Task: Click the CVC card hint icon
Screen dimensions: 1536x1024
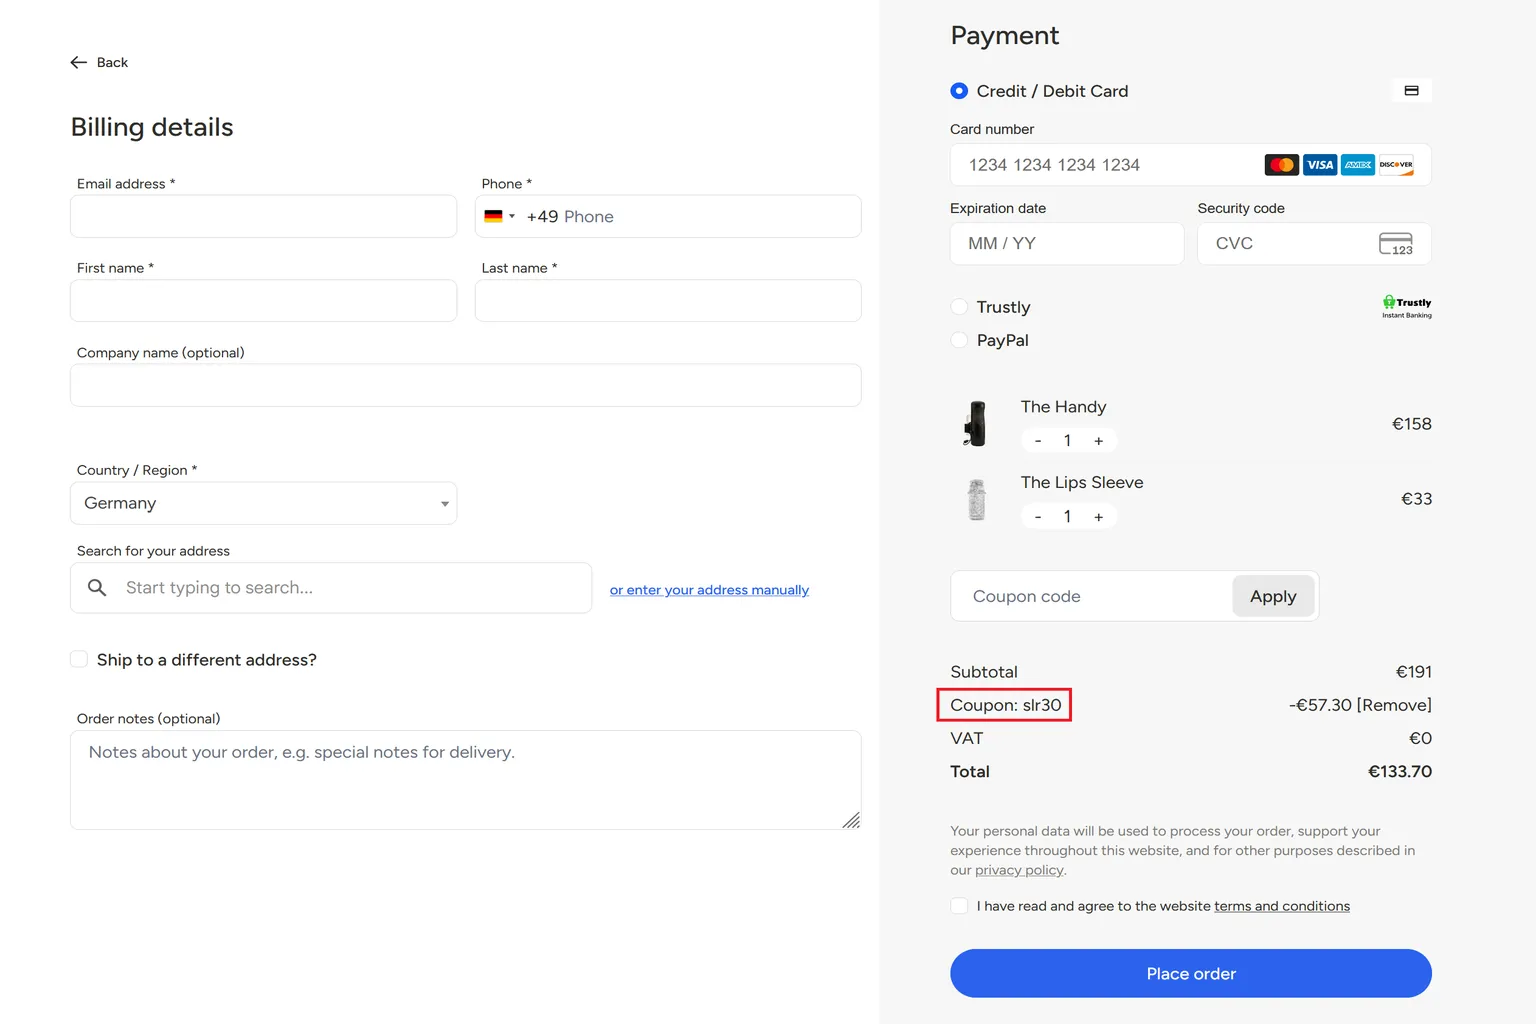Action: pos(1396,244)
